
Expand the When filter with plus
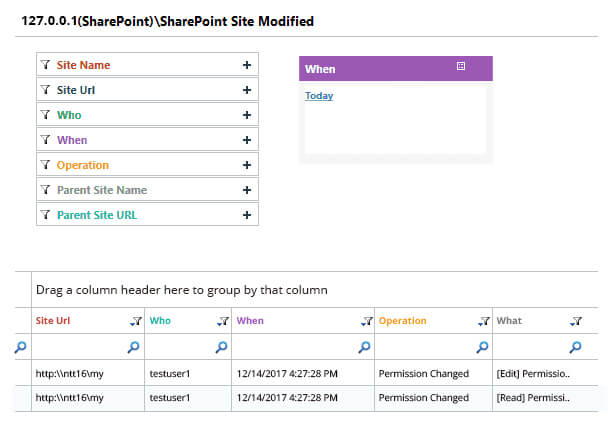(x=247, y=140)
